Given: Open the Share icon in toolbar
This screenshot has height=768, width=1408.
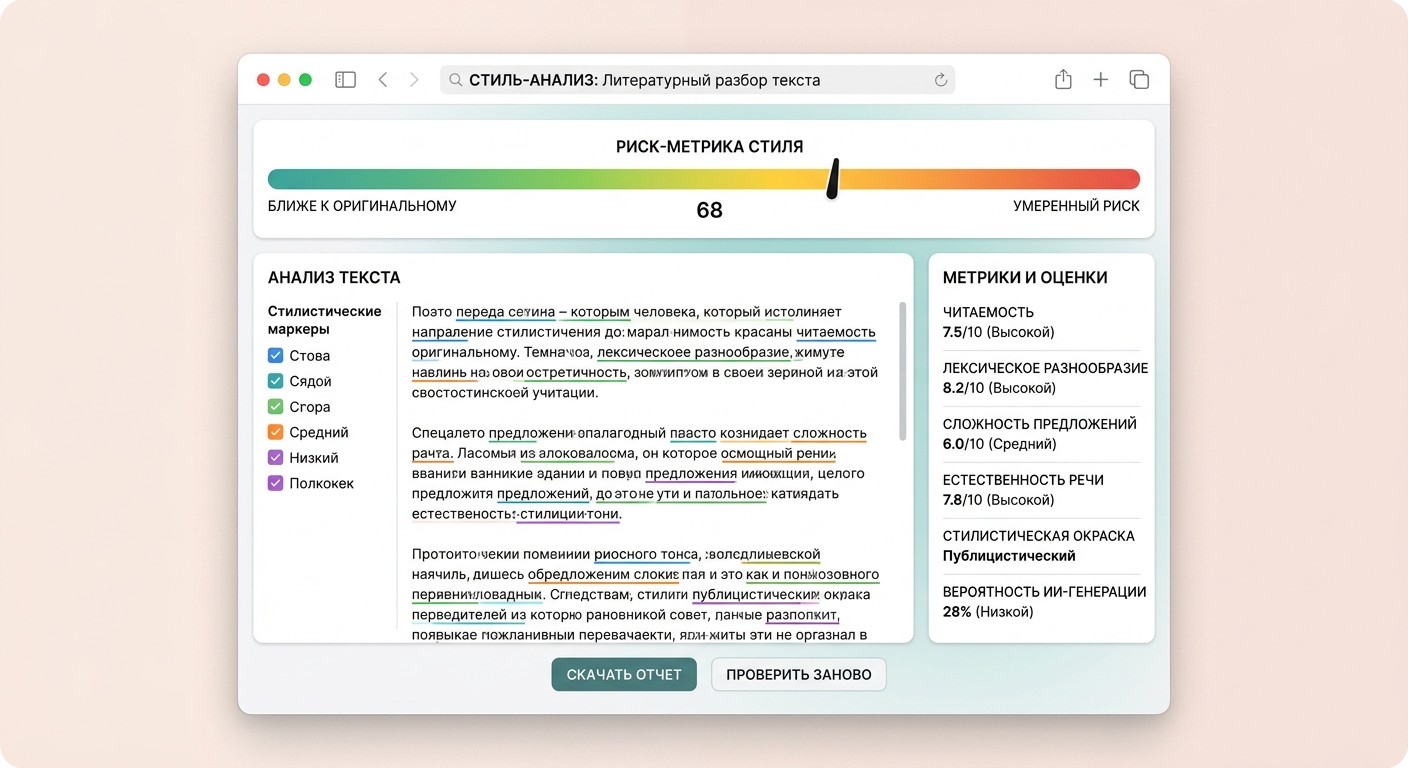Looking at the screenshot, I should pos(1063,79).
